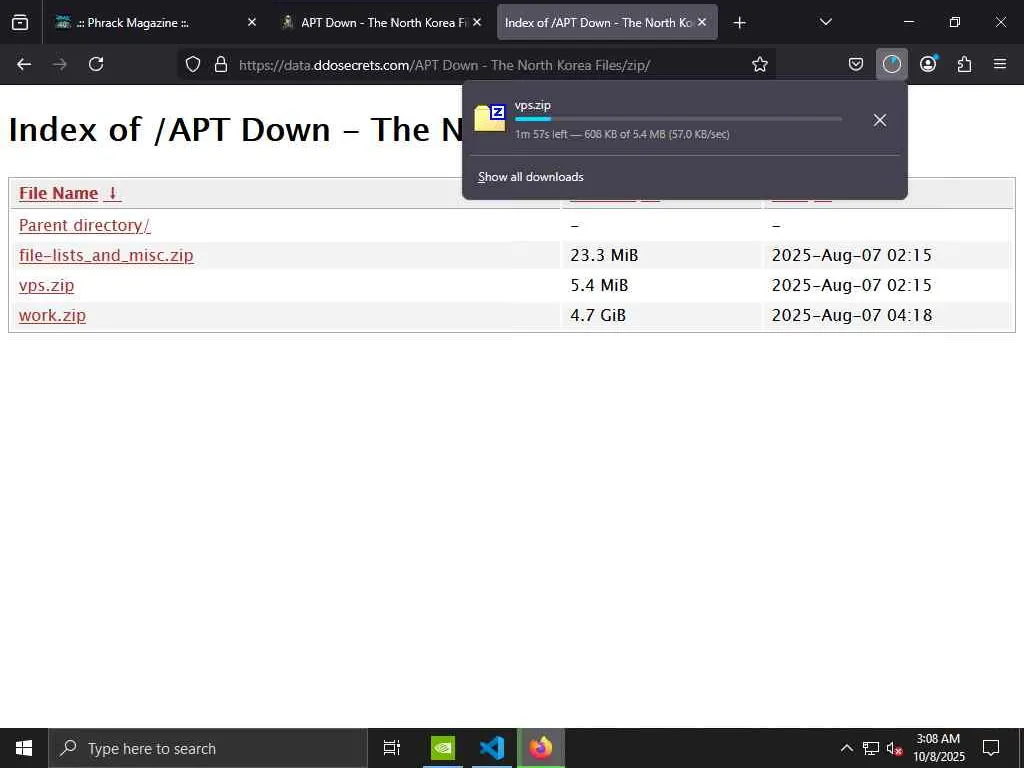Switch to the APT Down - The North Korea Files tab
The width and height of the screenshot is (1024, 768).
pyautogui.click(x=383, y=22)
